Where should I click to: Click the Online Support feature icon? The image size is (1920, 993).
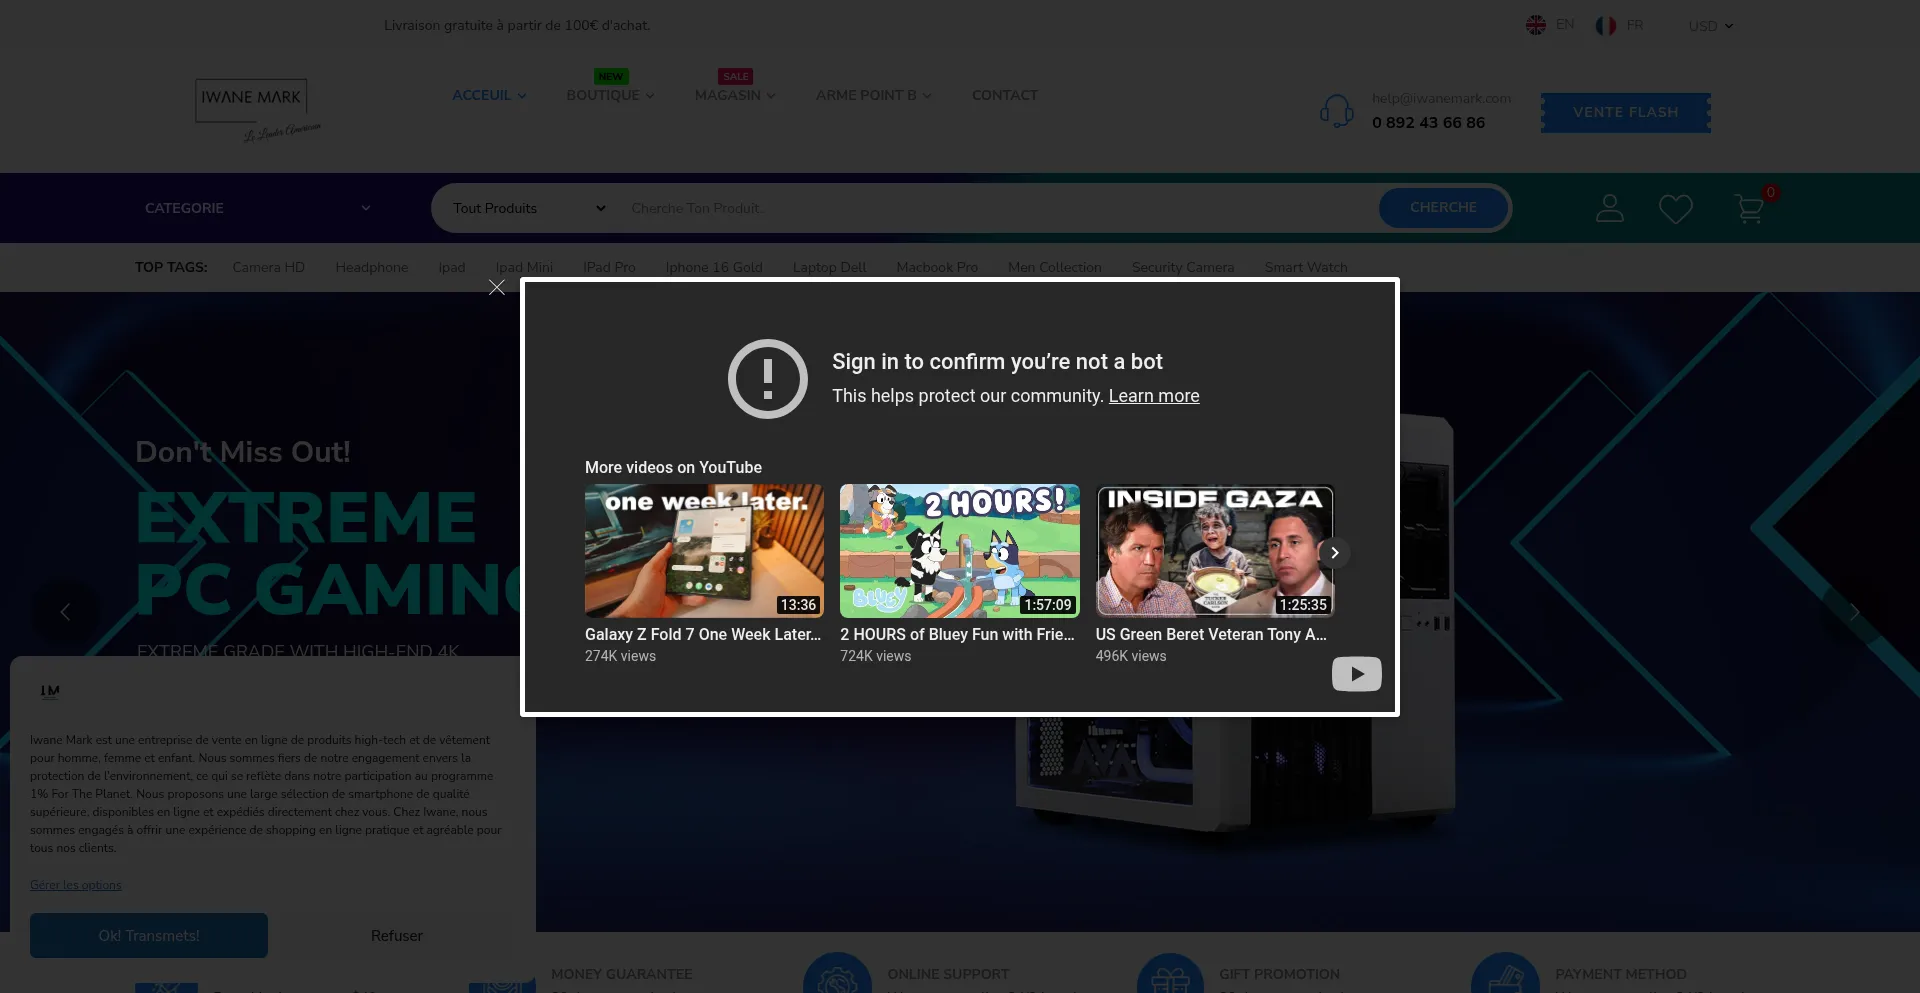pos(838,973)
